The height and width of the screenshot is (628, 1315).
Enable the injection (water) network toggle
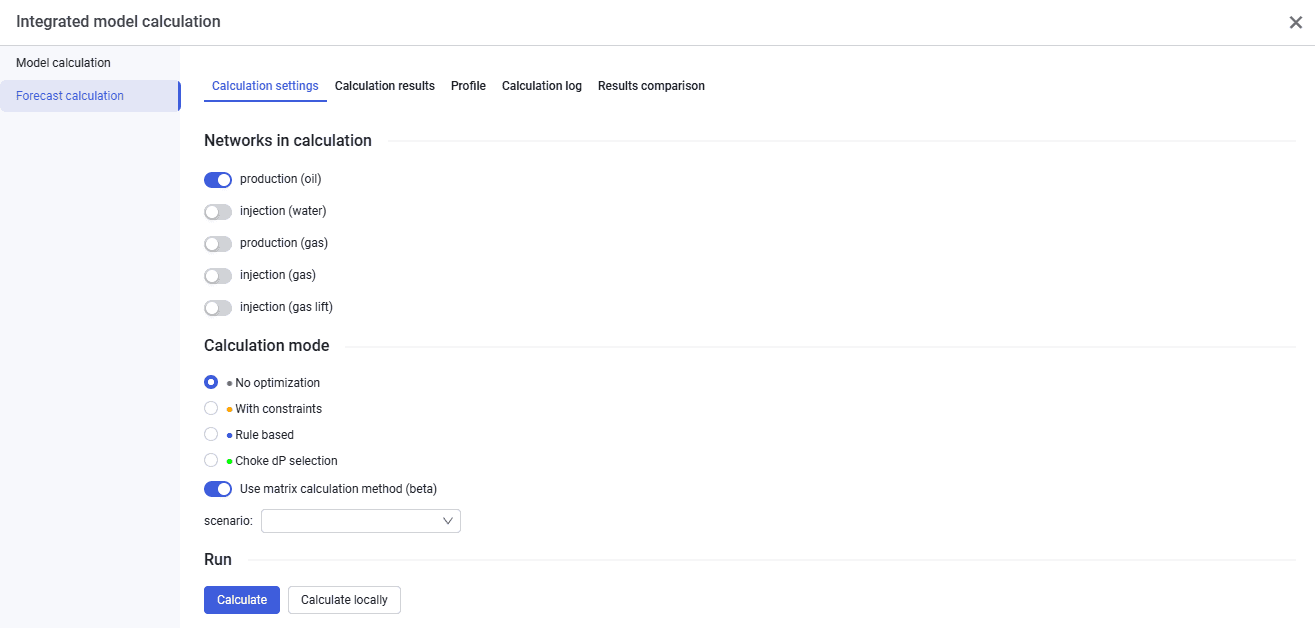[x=218, y=212]
